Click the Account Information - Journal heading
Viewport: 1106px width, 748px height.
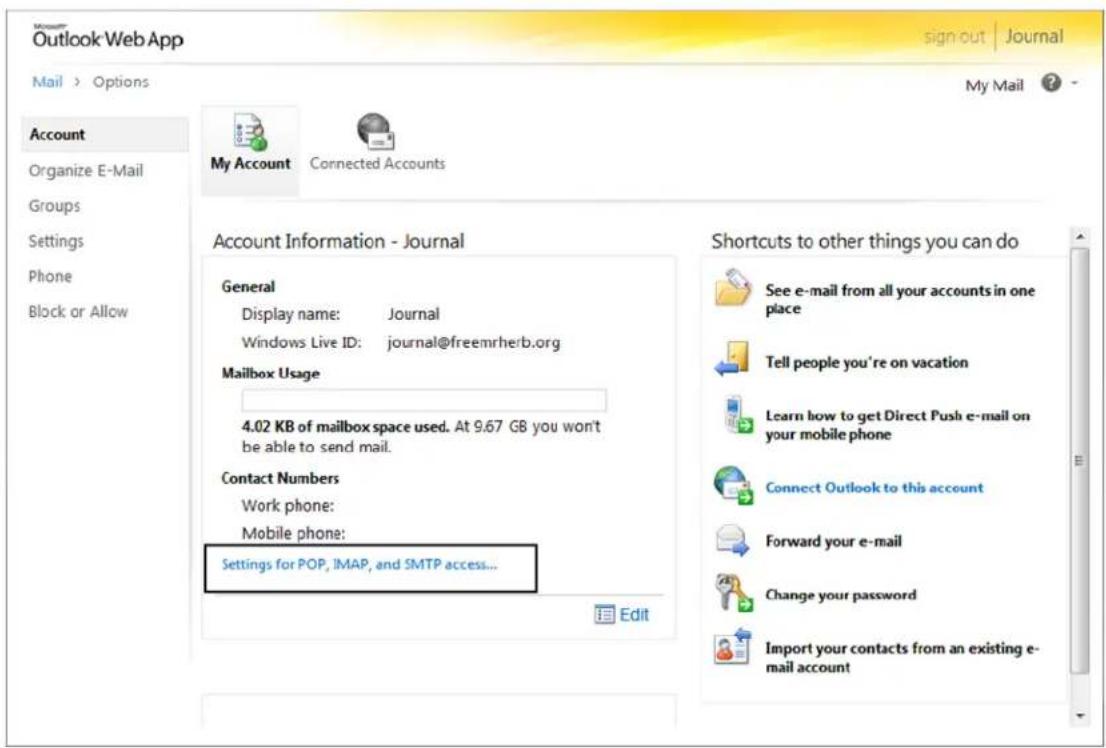pos(339,241)
